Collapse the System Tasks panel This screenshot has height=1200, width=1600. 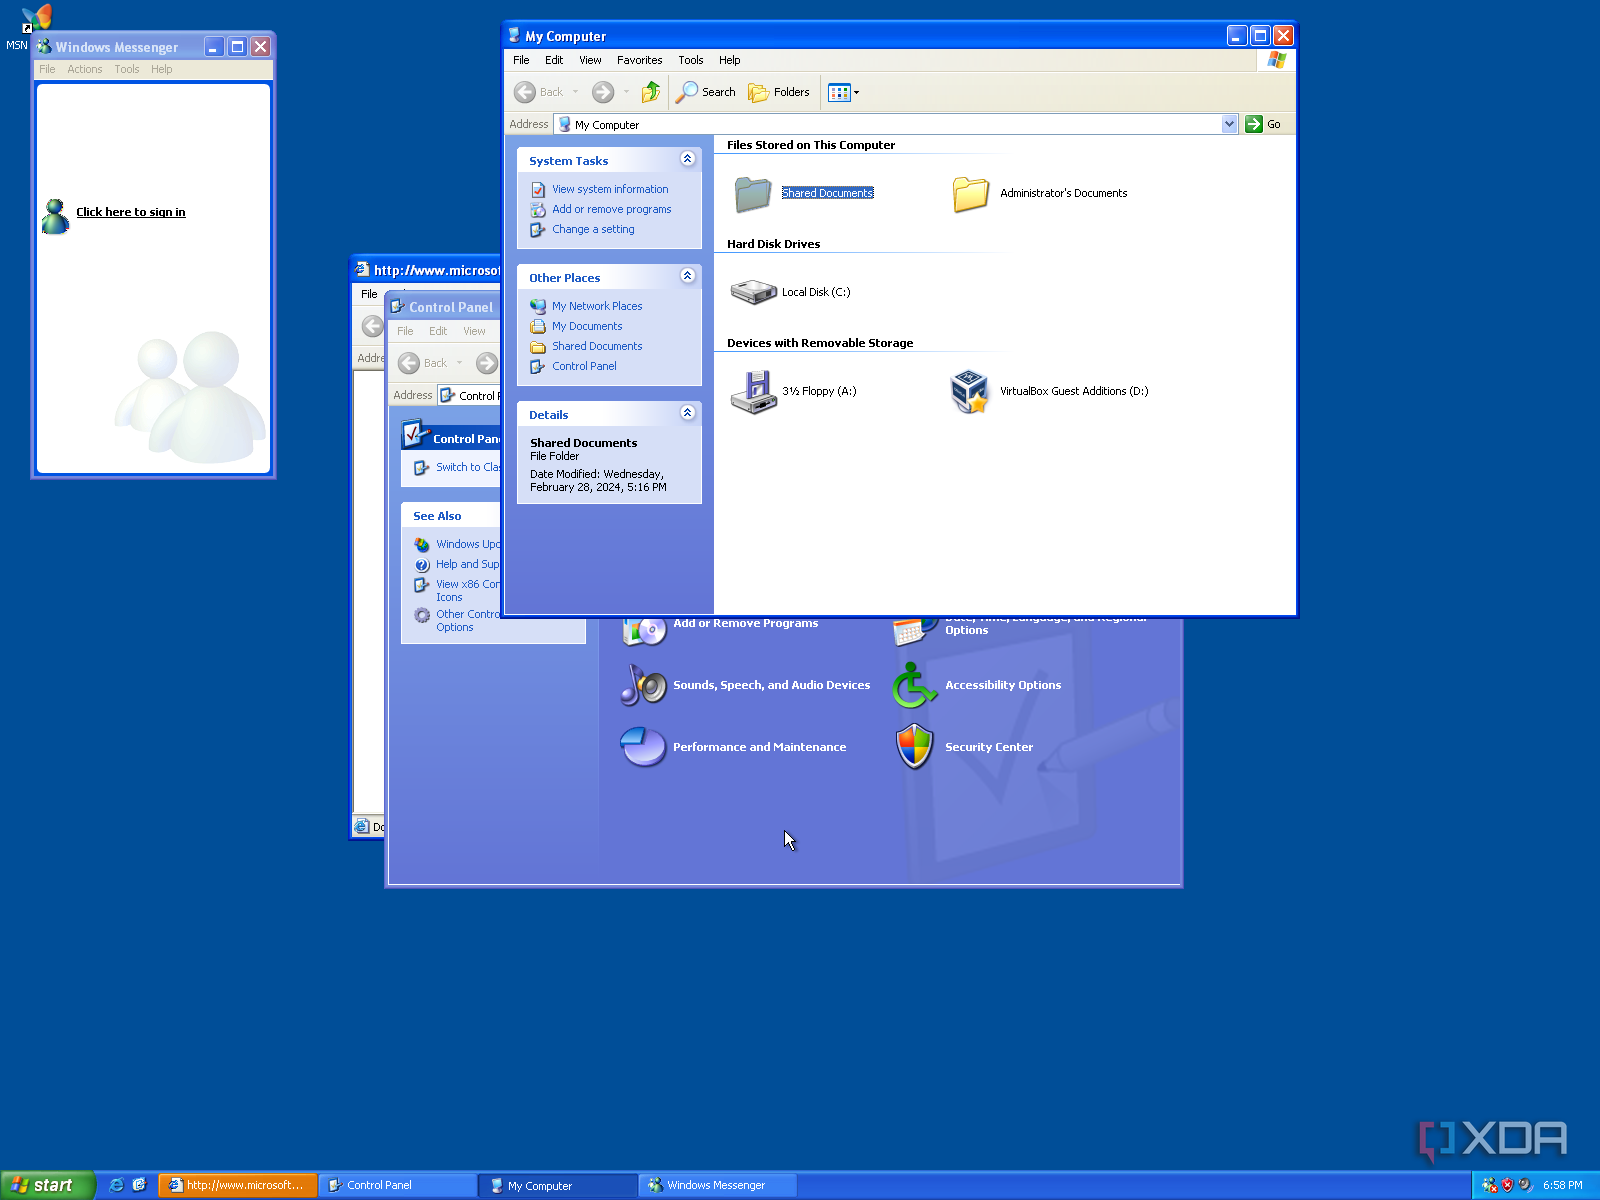687,159
